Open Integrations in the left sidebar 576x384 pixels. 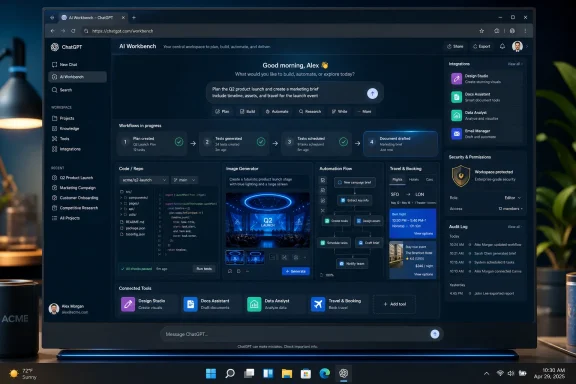click(66, 149)
